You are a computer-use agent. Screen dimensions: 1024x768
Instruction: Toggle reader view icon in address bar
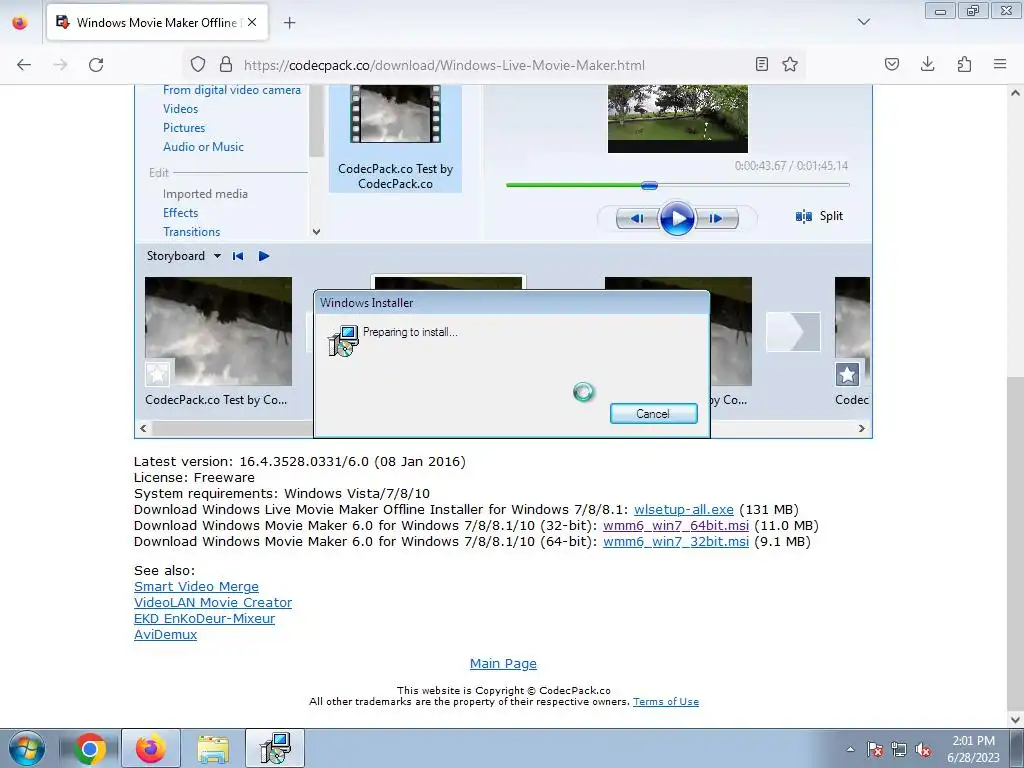[x=761, y=64]
